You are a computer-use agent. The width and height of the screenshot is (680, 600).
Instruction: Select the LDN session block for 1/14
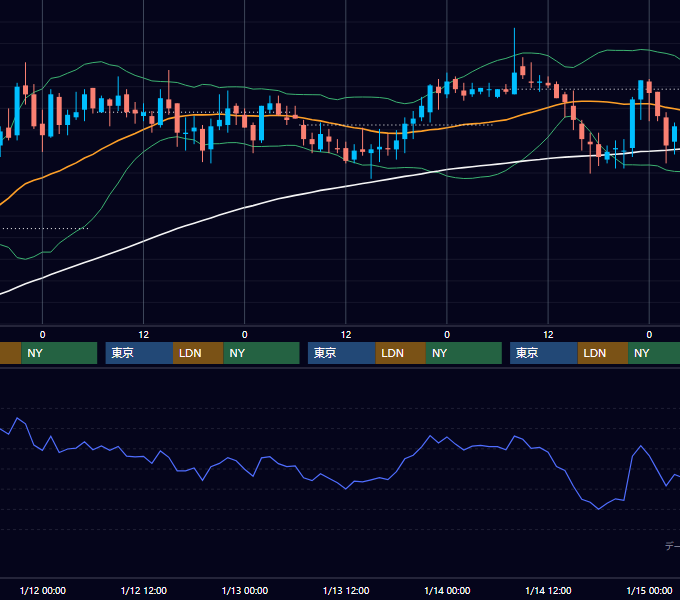603,353
